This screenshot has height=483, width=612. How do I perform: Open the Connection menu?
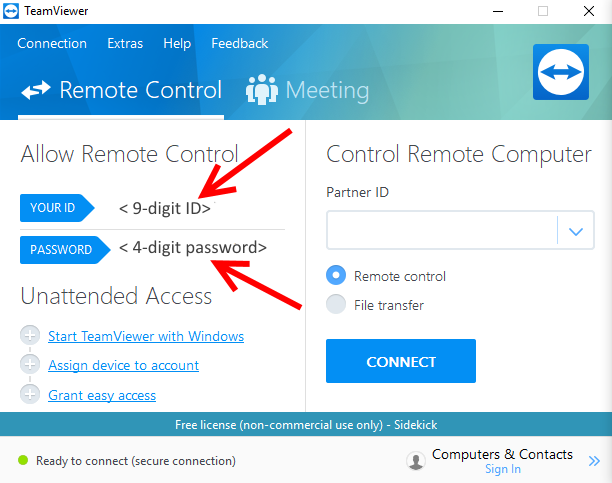coord(52,43)
